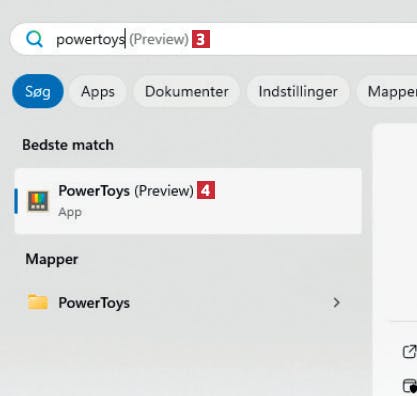Click the yellow PowerToys folder icon
Viewport: 417px width, 396px height.
38,302
